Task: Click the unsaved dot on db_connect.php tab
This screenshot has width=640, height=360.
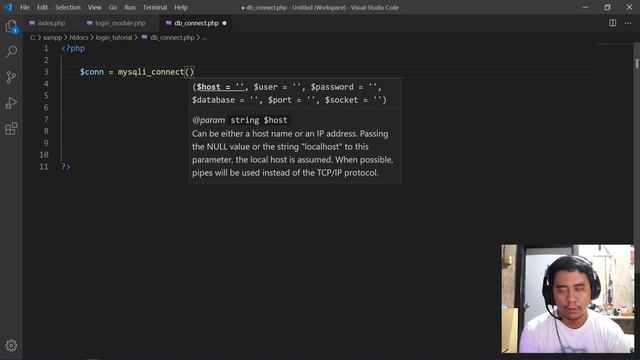Action: click(224, 23)
